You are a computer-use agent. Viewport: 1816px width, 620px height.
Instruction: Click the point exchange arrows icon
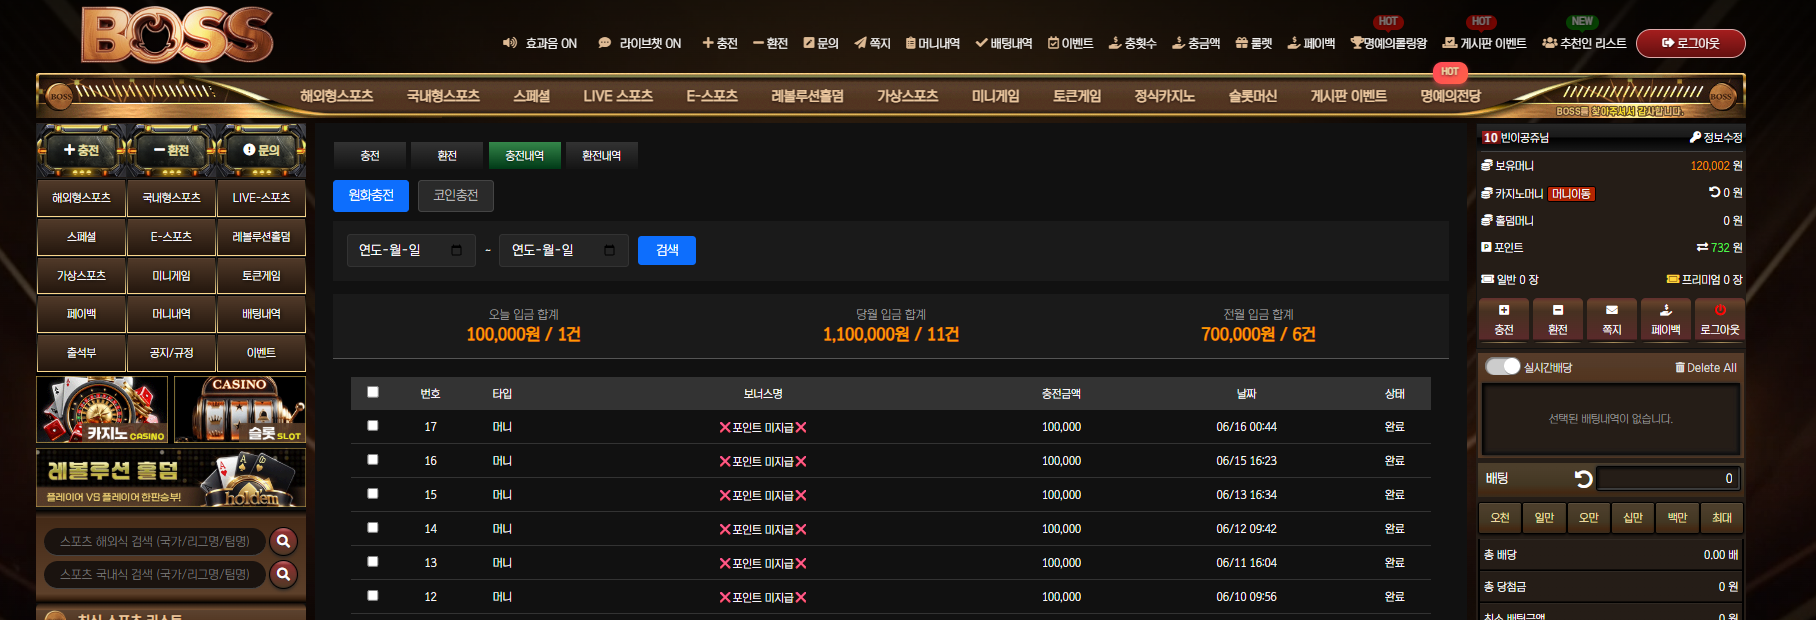1702,247
